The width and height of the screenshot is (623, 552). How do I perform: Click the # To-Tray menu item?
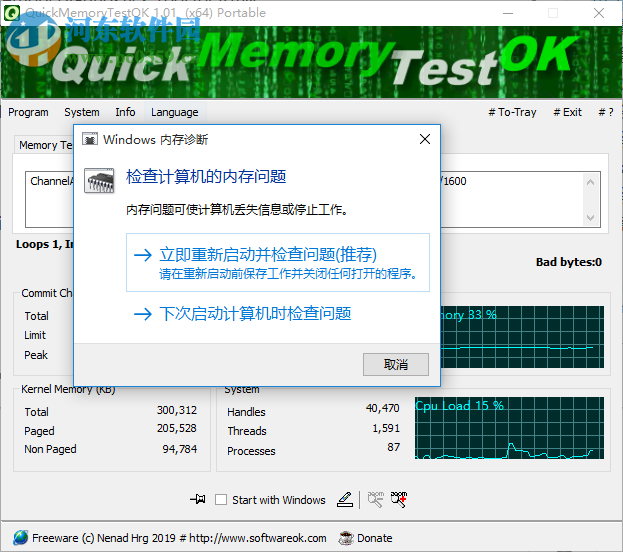tap(512, 112)
